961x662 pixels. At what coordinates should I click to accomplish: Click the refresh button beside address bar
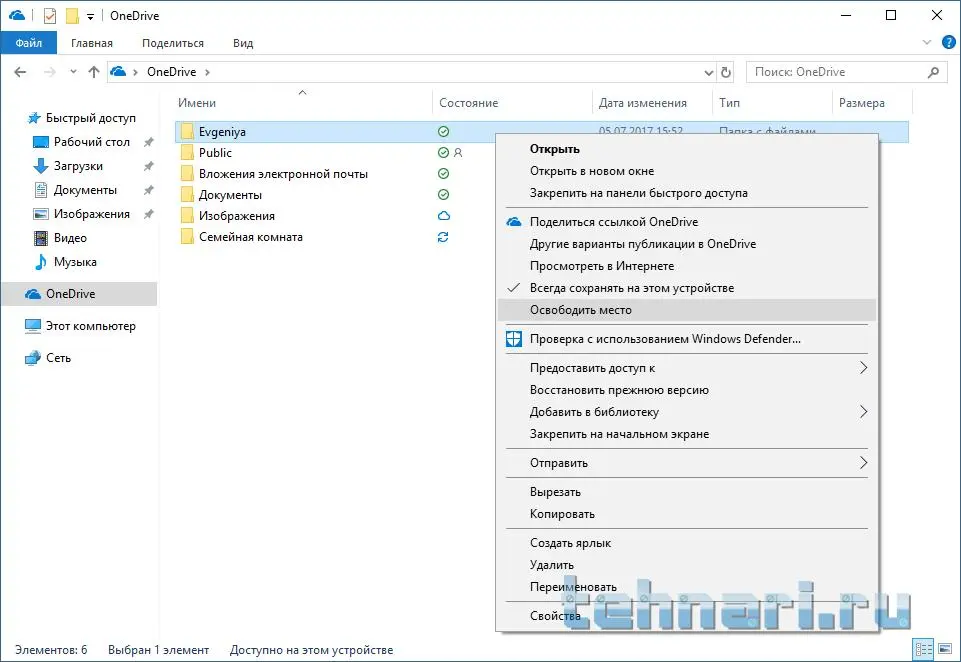(x=726, y=72)
